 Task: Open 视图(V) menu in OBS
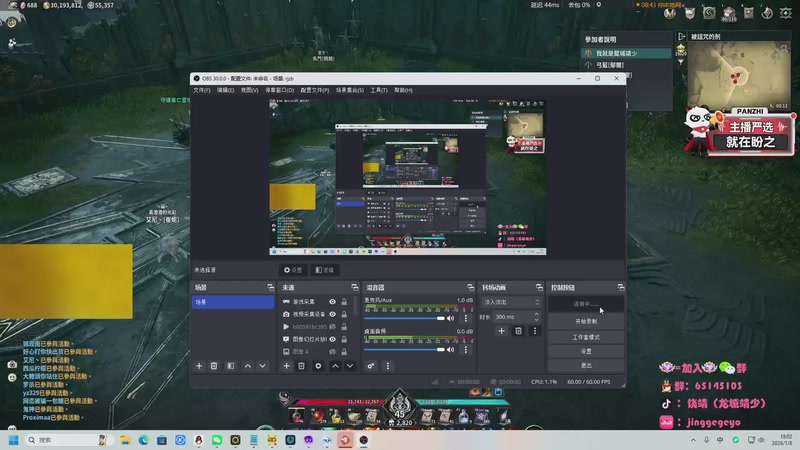point(249,90)
